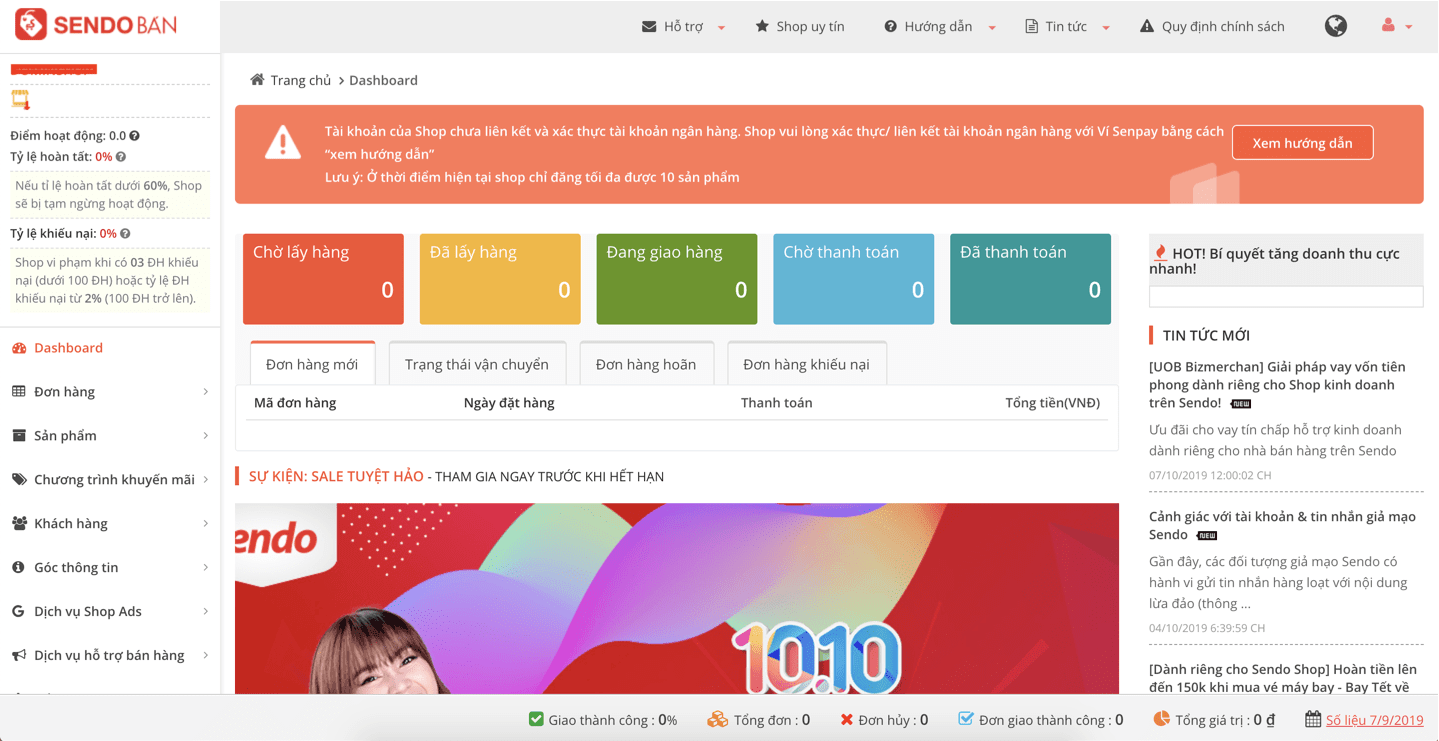Viewport: 1439px width, 741px height.
Task: Expand the Hướng dẫn dropdown arrow
Action: (x=992, y=28)
